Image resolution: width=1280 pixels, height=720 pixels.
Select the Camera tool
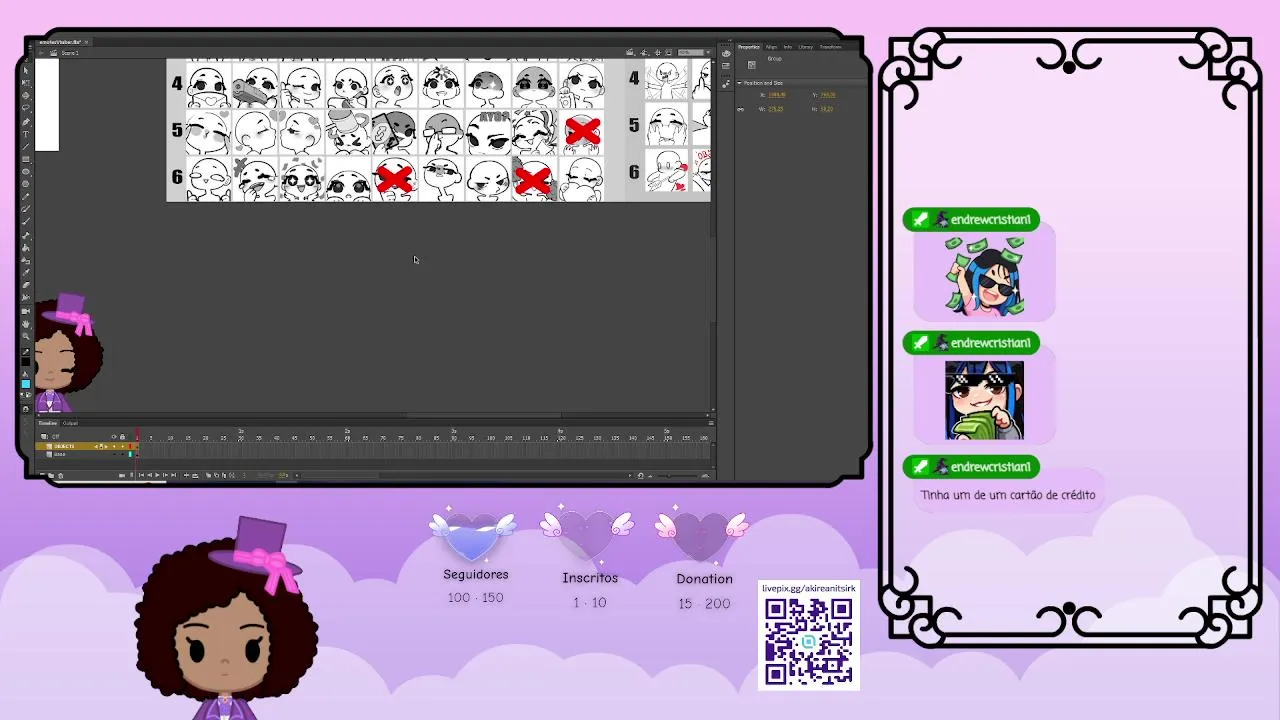click(x=26, y=311)
